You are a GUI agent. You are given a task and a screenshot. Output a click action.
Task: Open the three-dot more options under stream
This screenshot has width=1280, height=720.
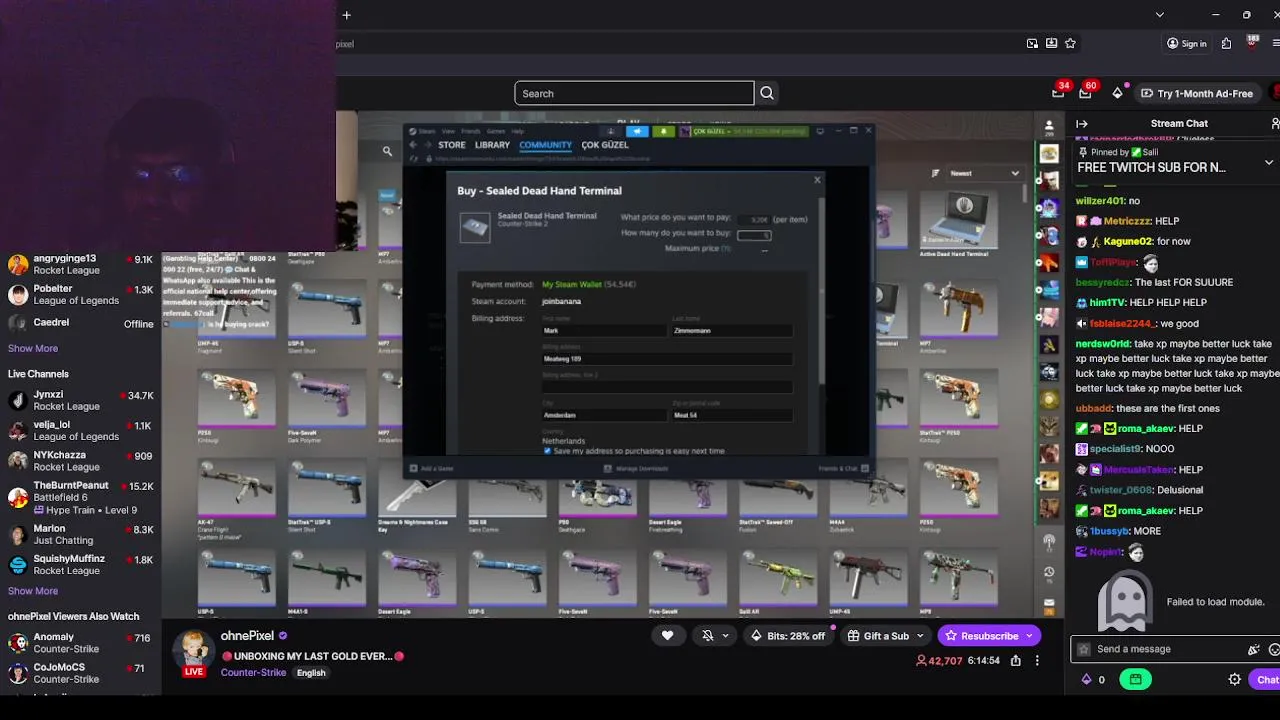click(x=1037, y=661)
